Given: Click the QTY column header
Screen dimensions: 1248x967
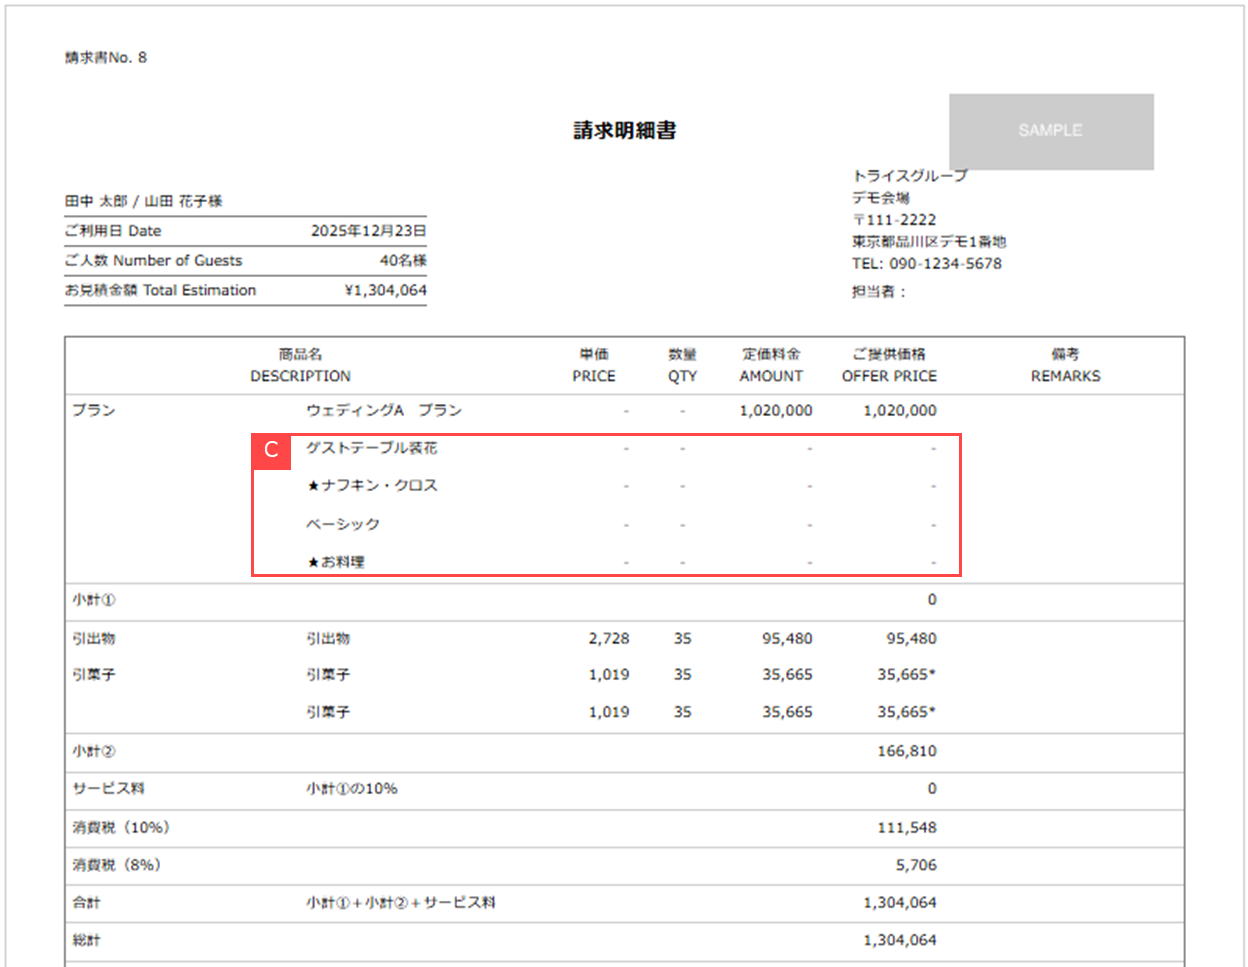Looking at the screenshot, I should click(682, 376).
